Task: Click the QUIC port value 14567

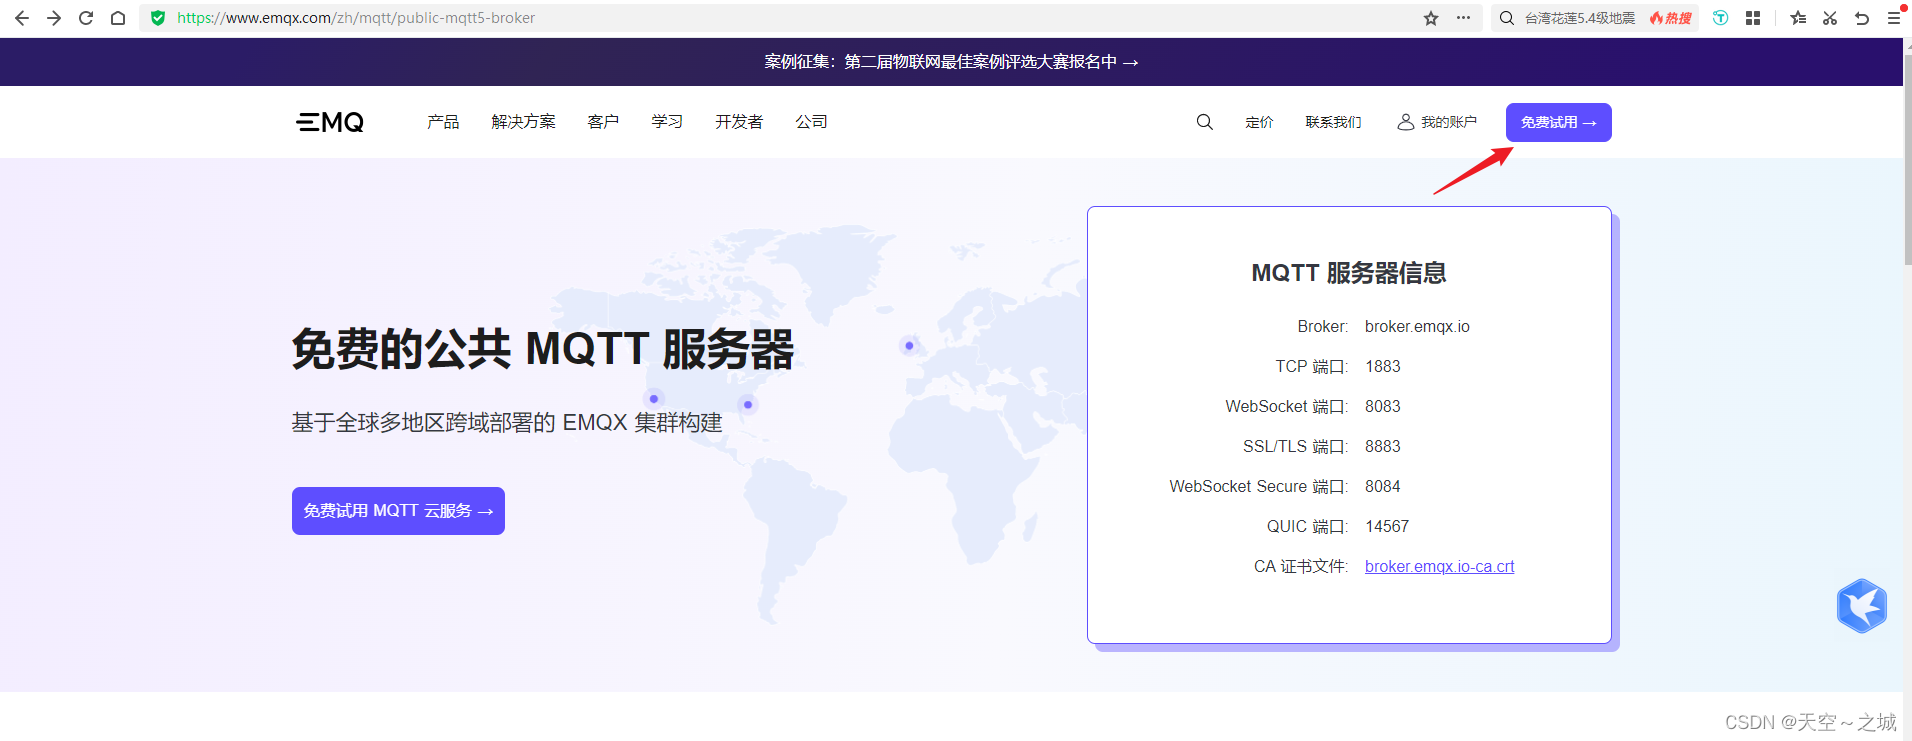Action: click(1387, 526)
